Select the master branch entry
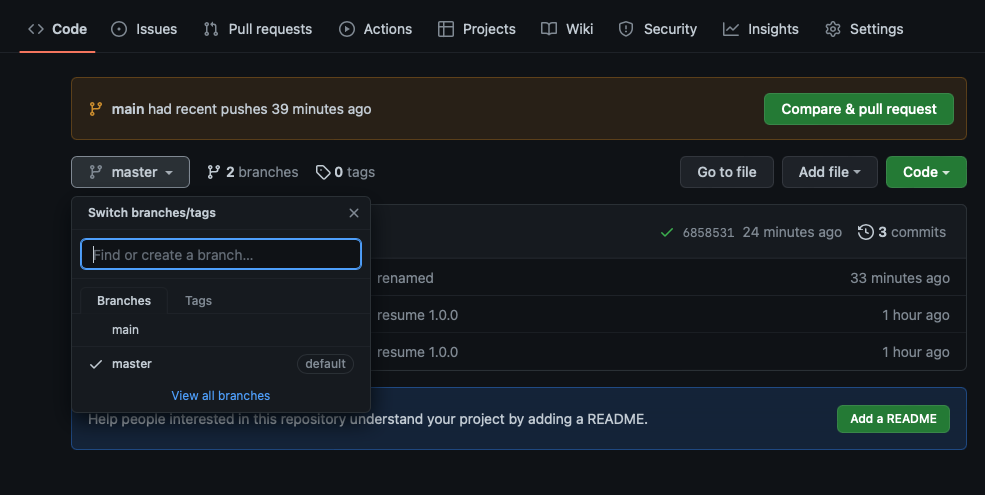Screen dimensions: 985x495 click(221, 364)
